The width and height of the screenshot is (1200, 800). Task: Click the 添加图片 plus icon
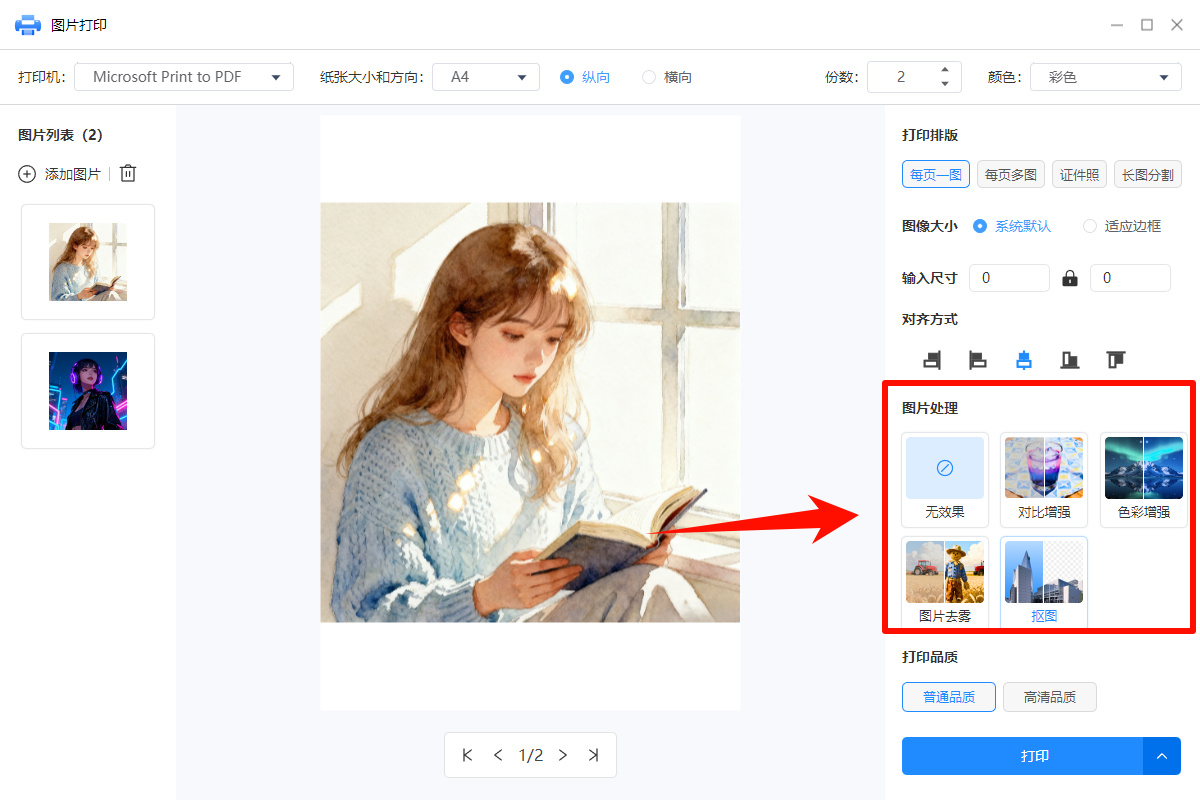pyautogui.click(x=27, y=173)
